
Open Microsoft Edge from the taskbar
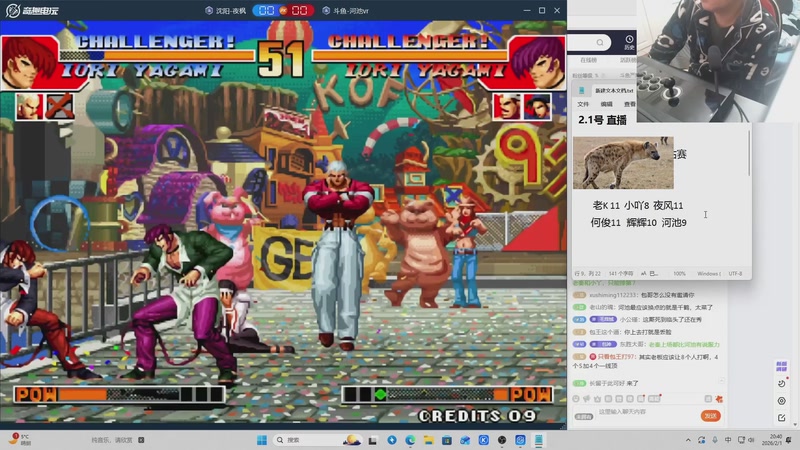pos(410,440)
